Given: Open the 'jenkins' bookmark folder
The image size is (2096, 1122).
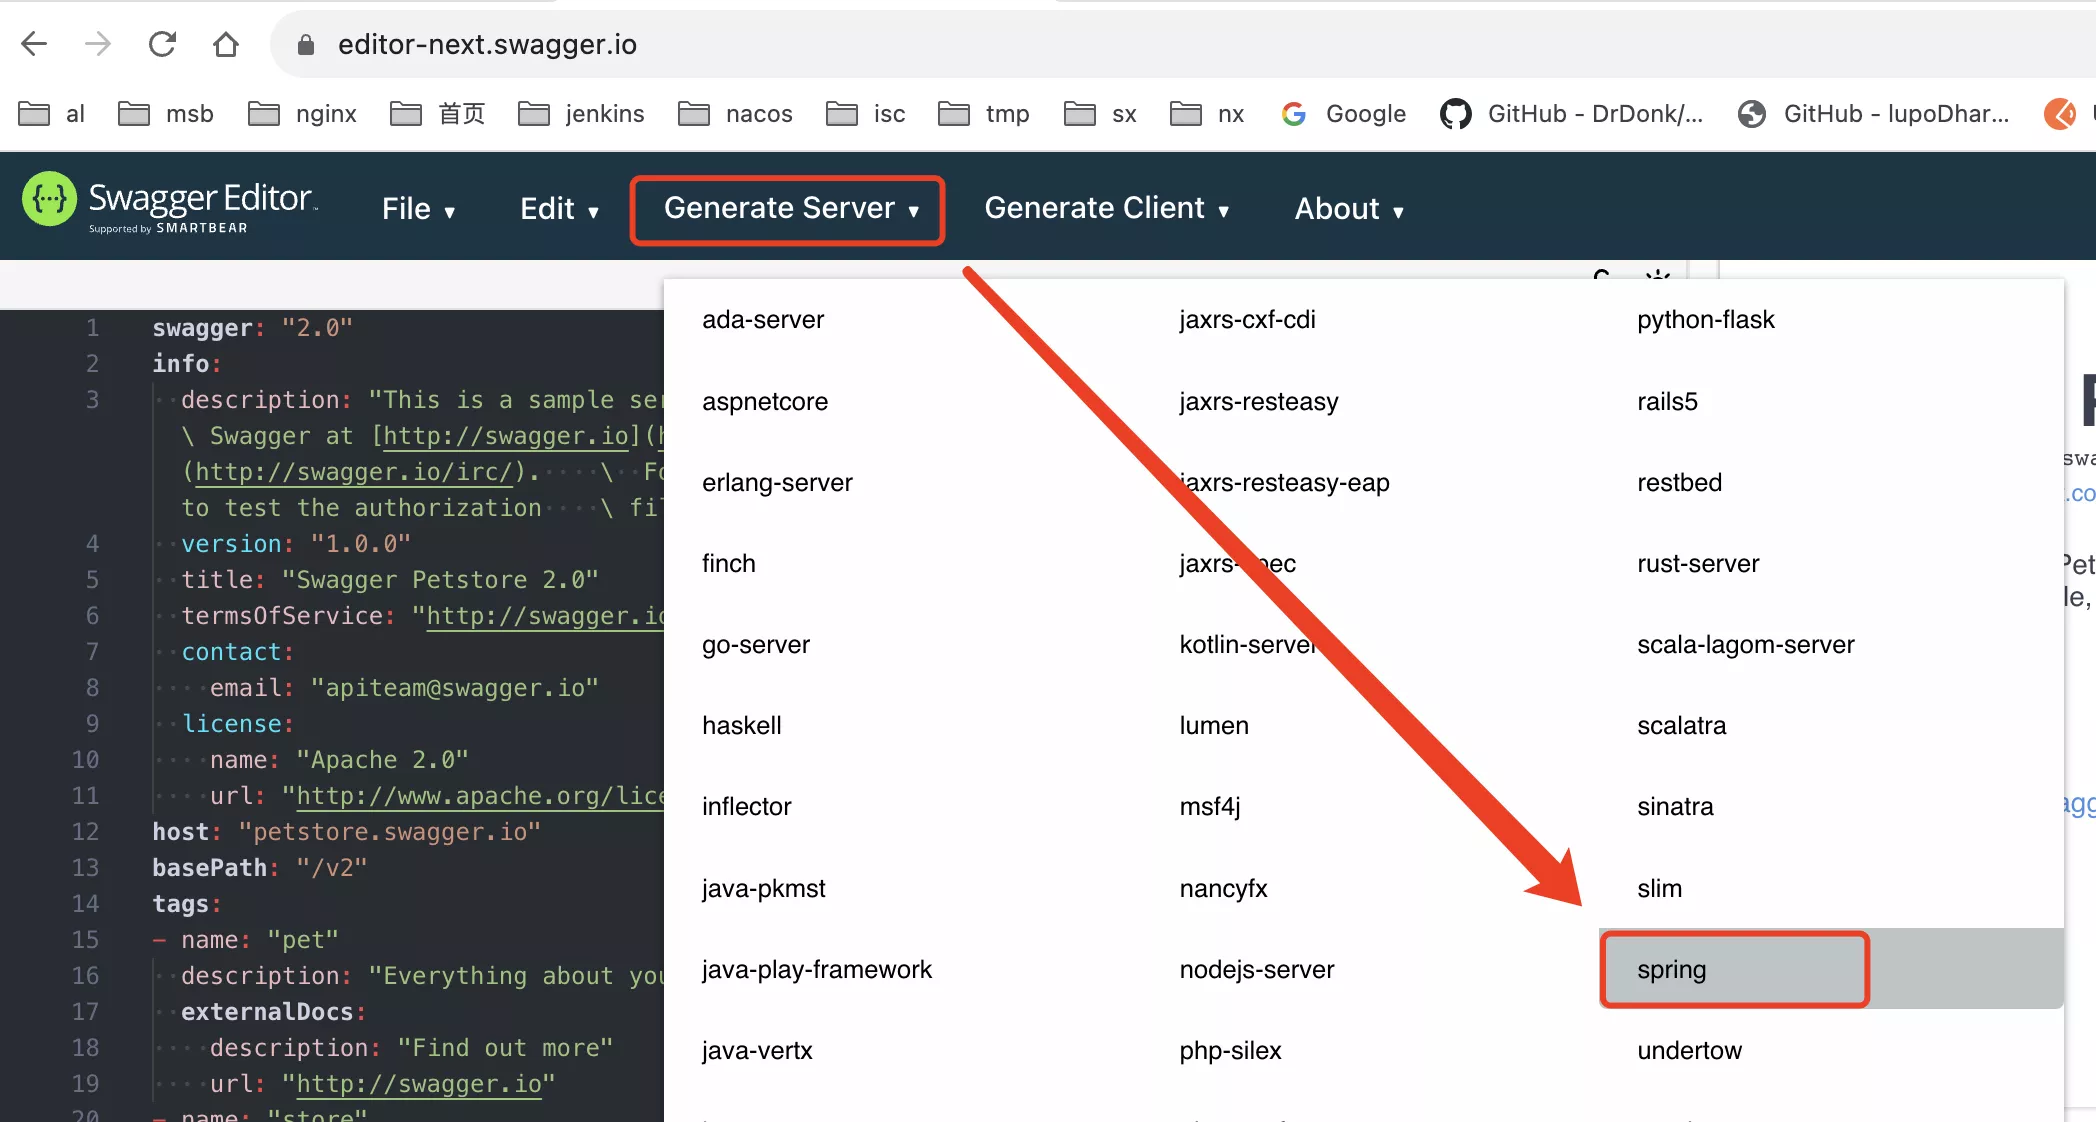Looking at the screenshot, I should click(581, 114).
